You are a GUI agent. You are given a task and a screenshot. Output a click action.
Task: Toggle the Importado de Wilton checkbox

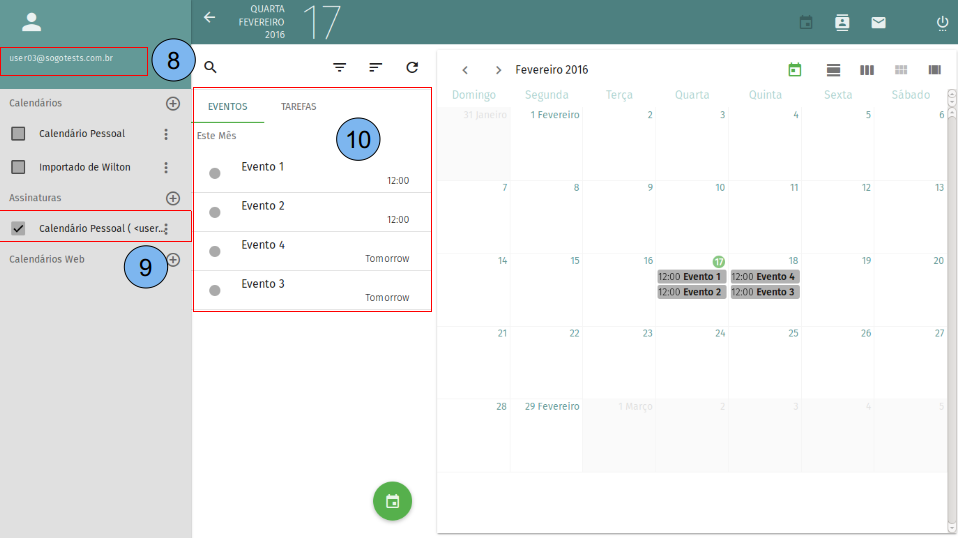(18, 167)
